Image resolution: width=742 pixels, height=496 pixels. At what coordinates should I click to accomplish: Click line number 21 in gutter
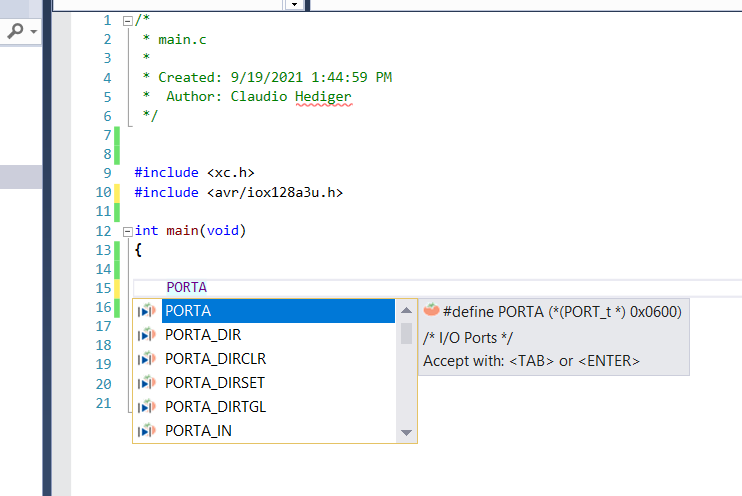[x=103, y=403]
